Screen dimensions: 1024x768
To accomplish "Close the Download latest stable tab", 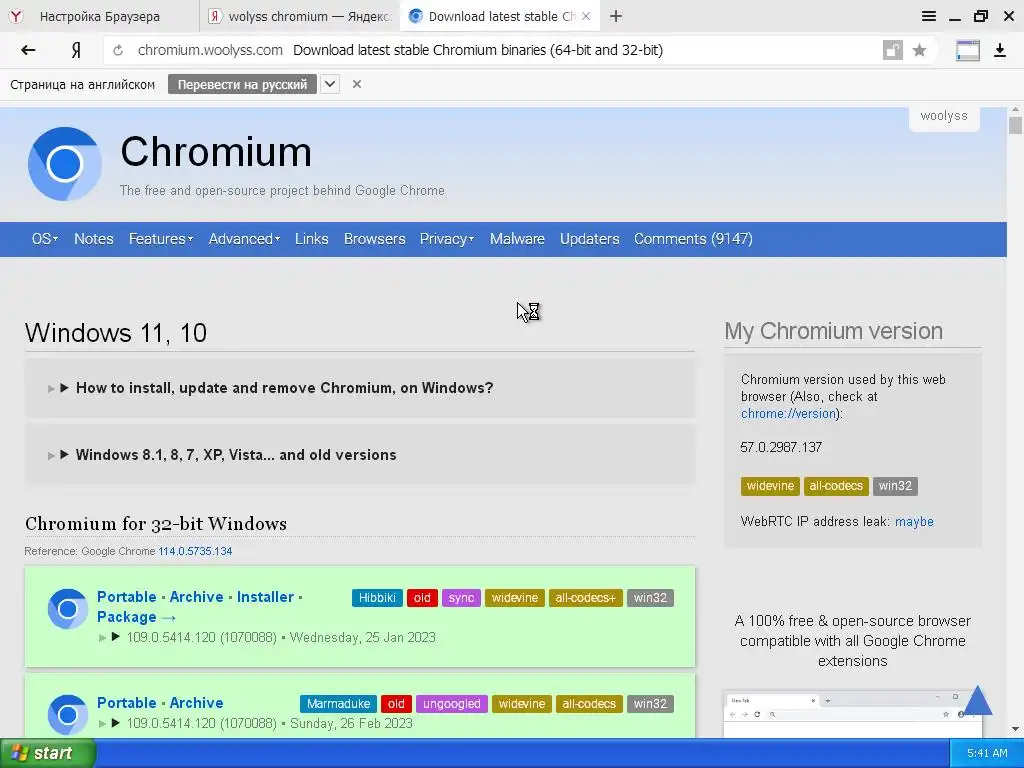I will [586, 16].
